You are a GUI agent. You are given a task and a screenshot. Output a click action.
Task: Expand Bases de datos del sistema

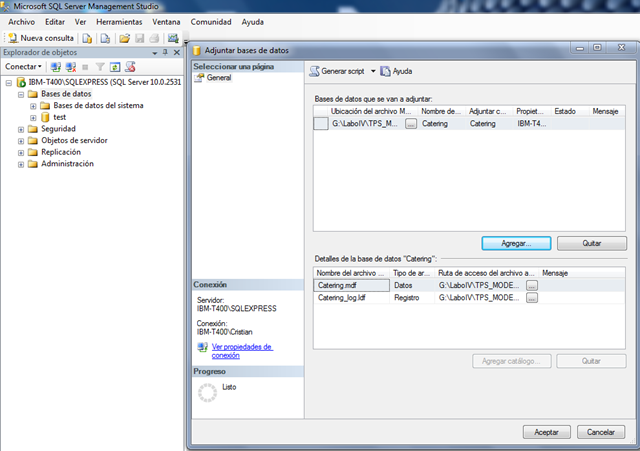[x=33, y=106]
